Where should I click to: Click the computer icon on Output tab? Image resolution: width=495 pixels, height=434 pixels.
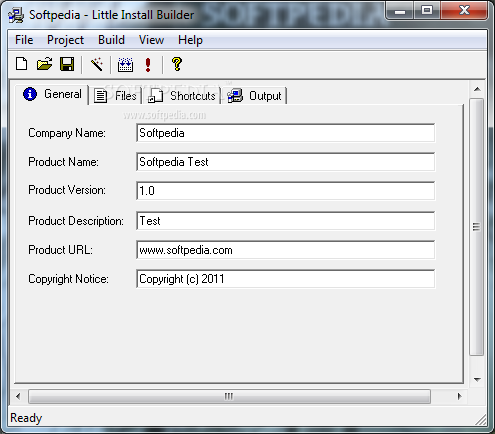point(235,96)
